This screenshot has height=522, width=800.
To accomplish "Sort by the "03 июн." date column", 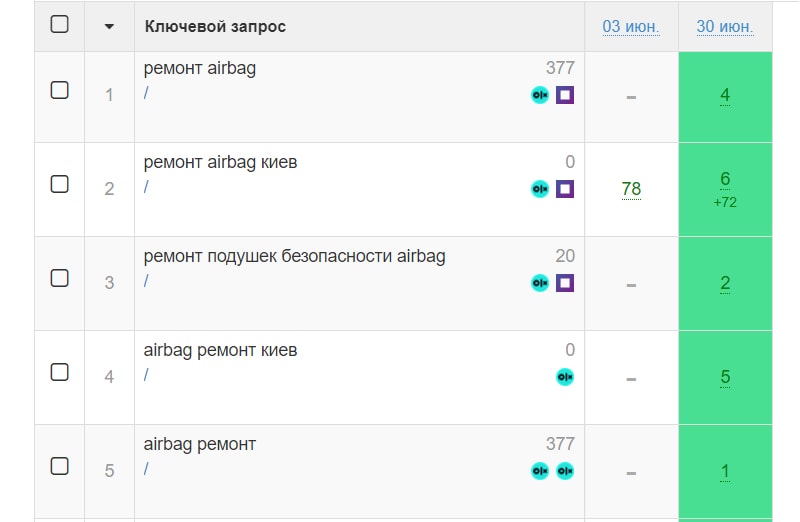I will (x=631, y=26).
